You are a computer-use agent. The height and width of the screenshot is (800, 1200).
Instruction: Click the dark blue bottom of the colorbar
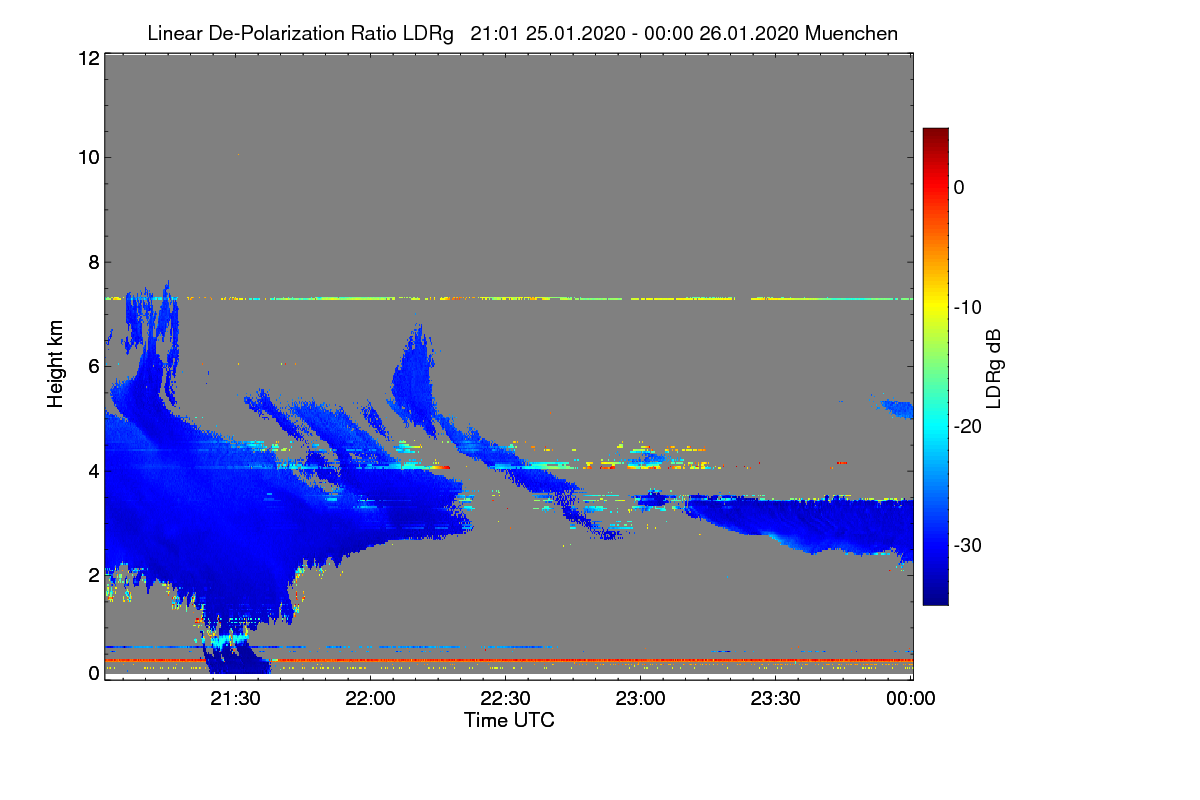coord(935,597)
